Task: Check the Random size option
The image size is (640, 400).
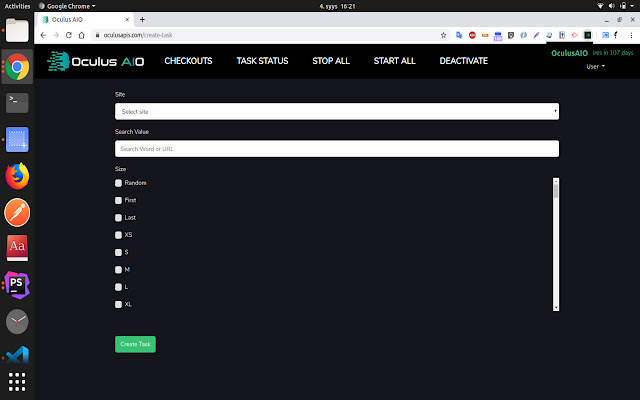Action: tap(118, 183)
